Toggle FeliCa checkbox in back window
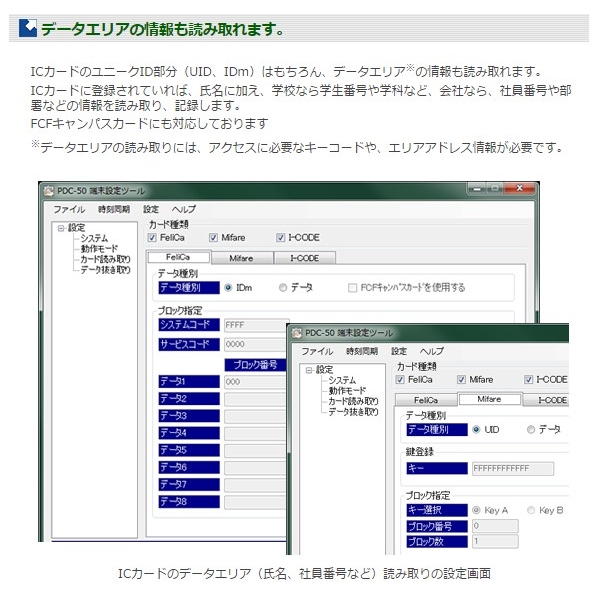This screenshot has height=595, width=595. [x=152, y=238]
